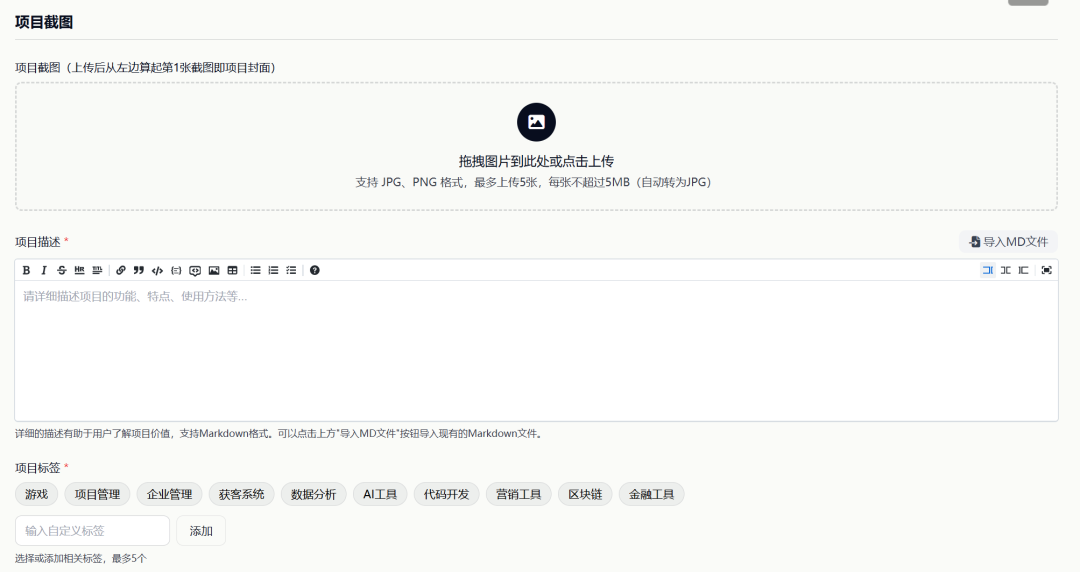
Task: Insert a hyperlink with the link icon
Action: click(x=121, y=270)
